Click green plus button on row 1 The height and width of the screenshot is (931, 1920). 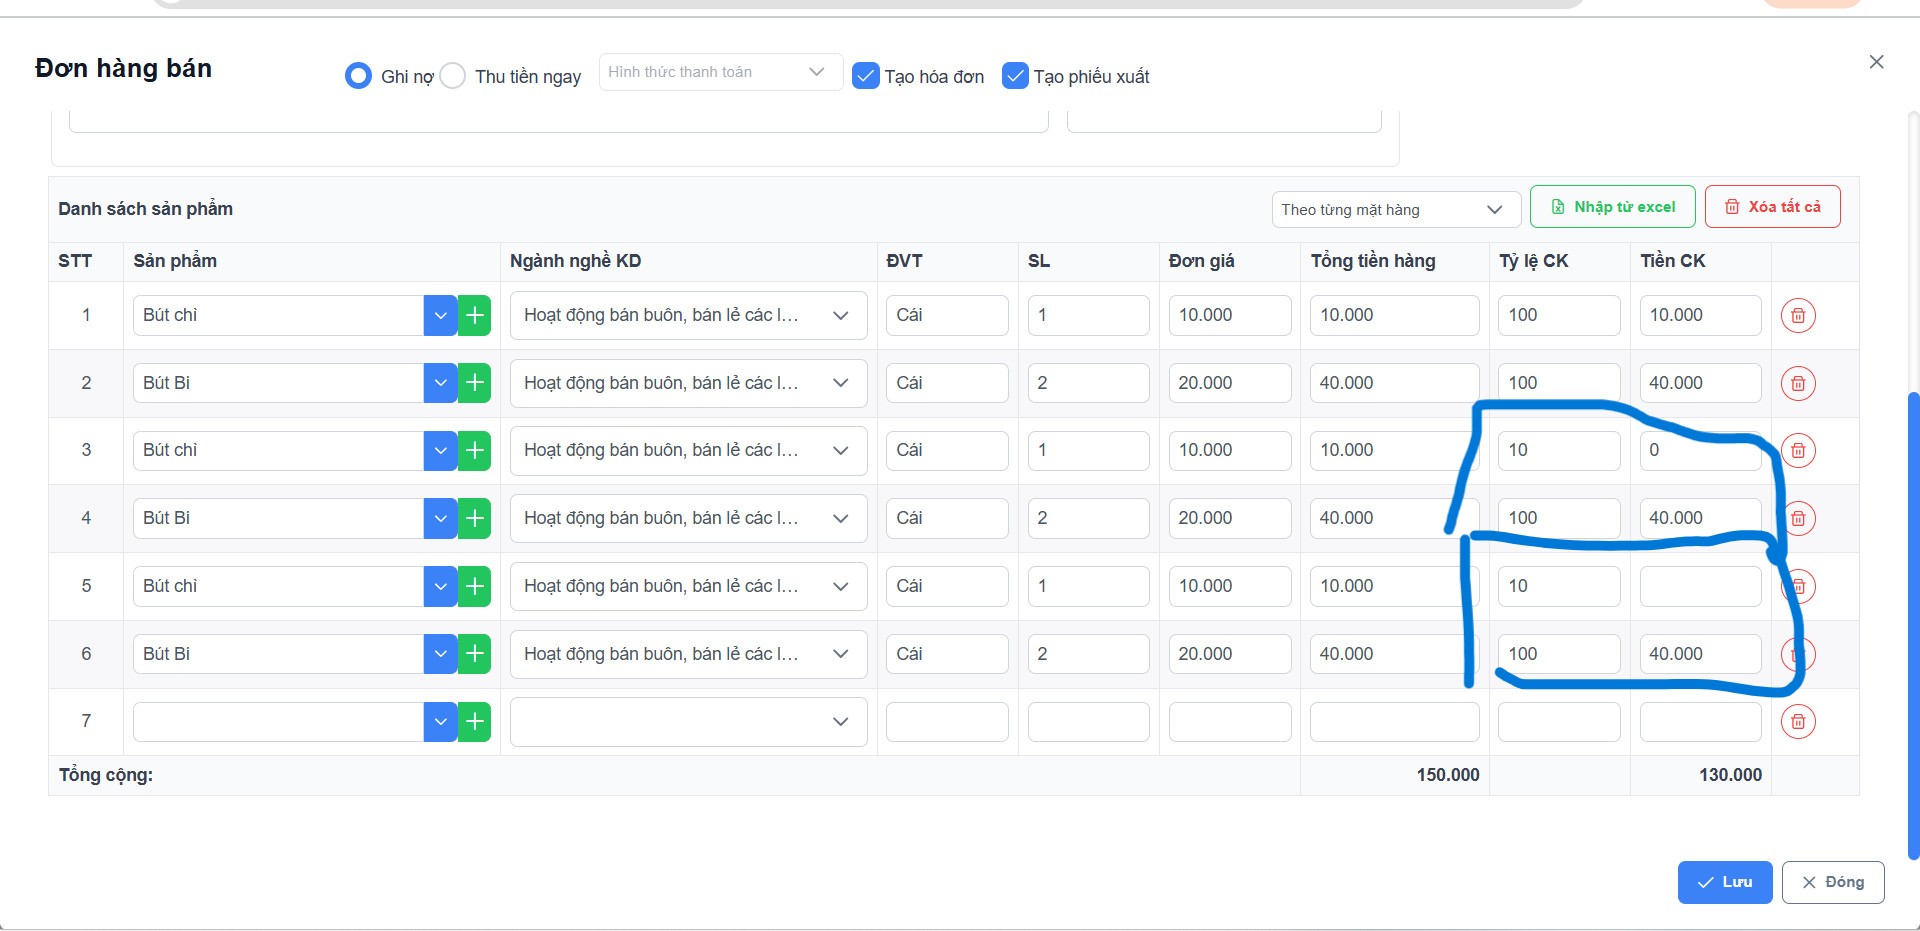point(475,316)
